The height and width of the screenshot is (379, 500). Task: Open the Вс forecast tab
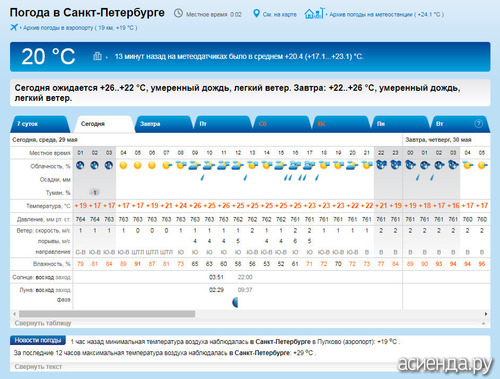tap(341, 124)
